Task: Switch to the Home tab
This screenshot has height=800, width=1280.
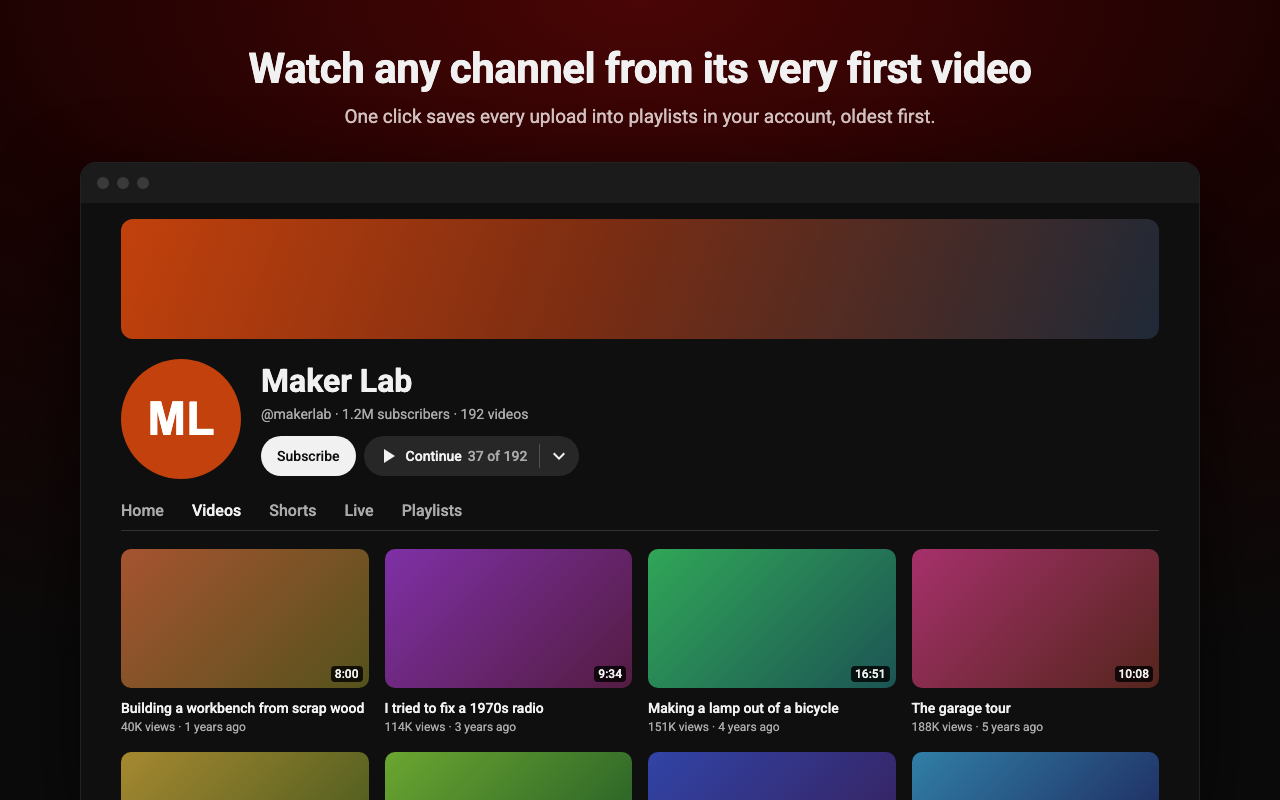Action: [x=142, y=510]
